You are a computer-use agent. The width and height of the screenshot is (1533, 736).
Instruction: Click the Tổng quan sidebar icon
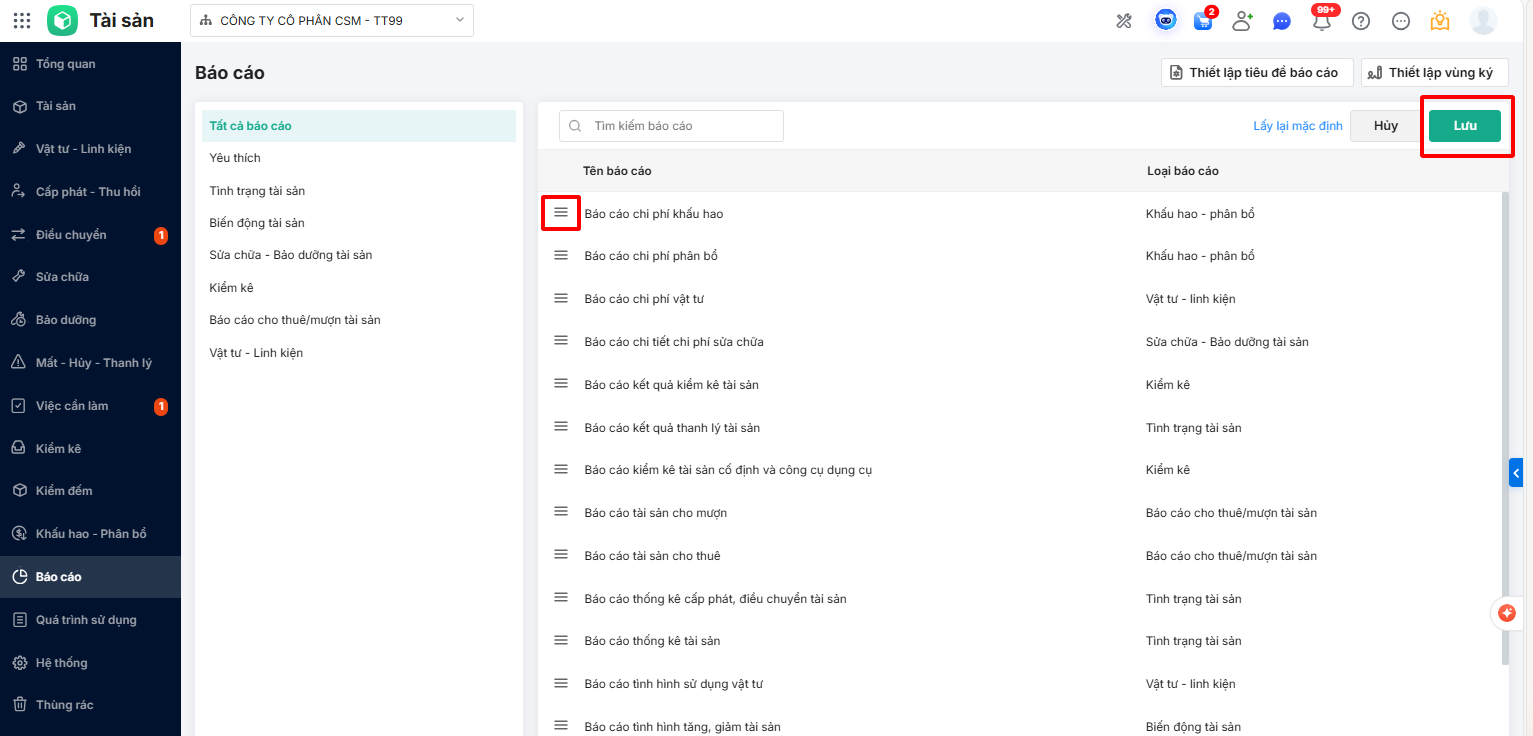click(x=19, y=64)
